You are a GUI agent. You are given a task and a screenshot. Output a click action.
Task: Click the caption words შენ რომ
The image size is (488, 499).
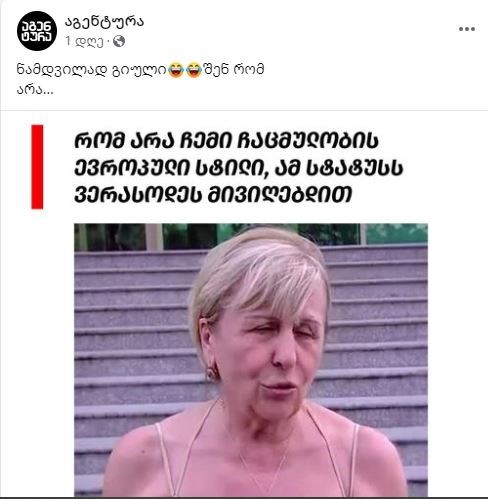tap(233, 70)
